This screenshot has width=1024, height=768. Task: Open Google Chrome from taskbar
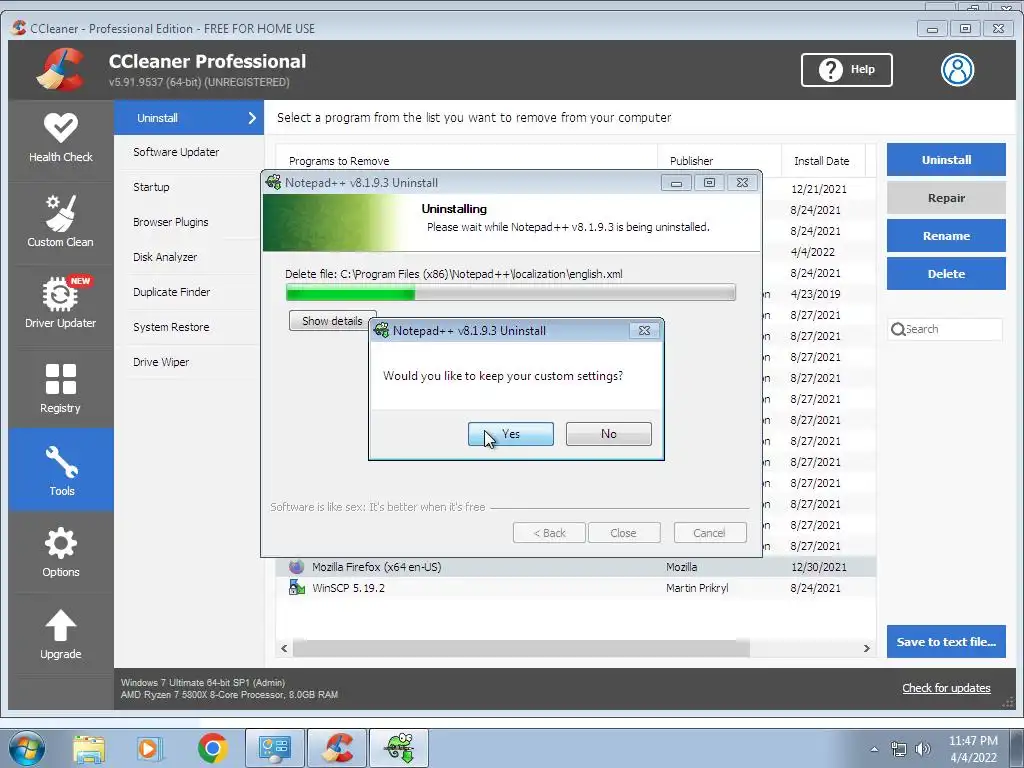pos(212,748)
